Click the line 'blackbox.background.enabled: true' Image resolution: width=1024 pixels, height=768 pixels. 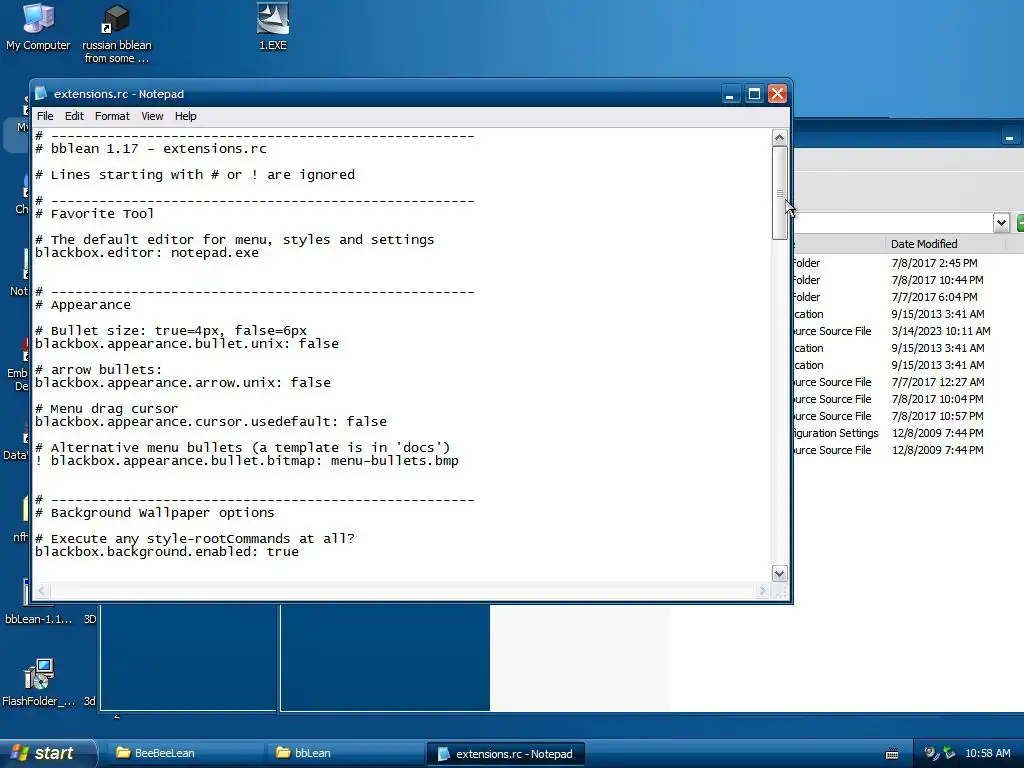[167, 552]
